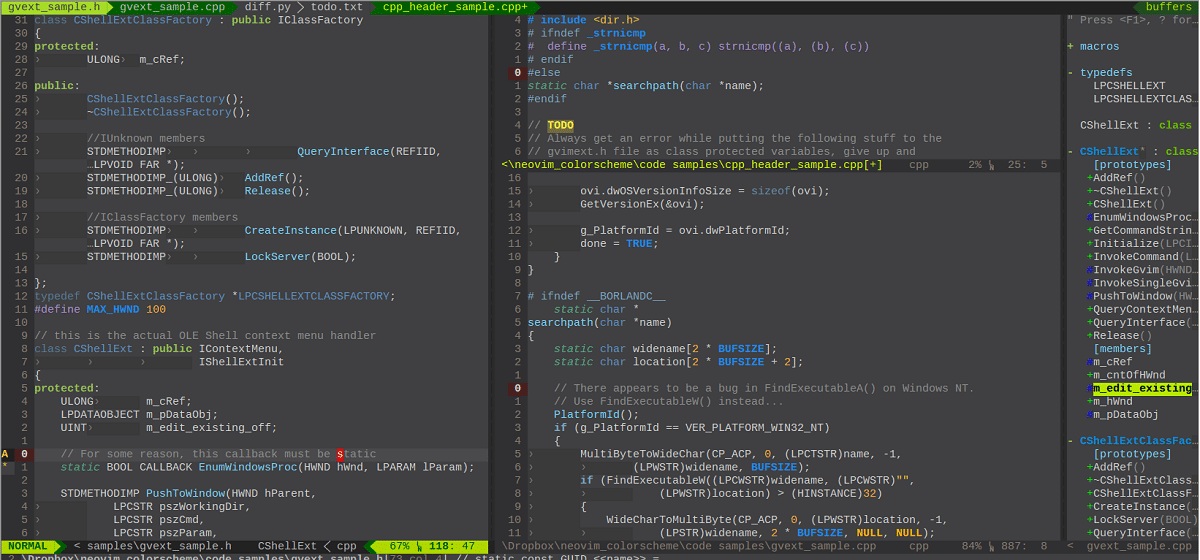This screenshot has width=1200, height=560.
Task: Jump to CreateInstance( in tagbar
Action: point(1142,506)
